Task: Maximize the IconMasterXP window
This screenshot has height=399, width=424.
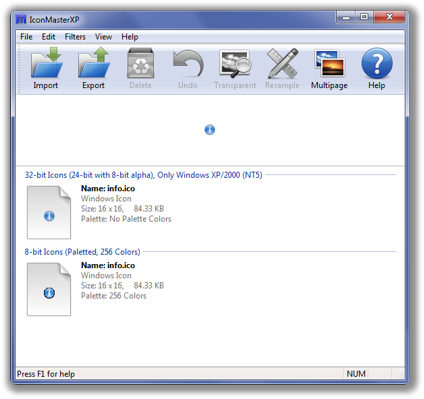Action: tap(364, 17)
